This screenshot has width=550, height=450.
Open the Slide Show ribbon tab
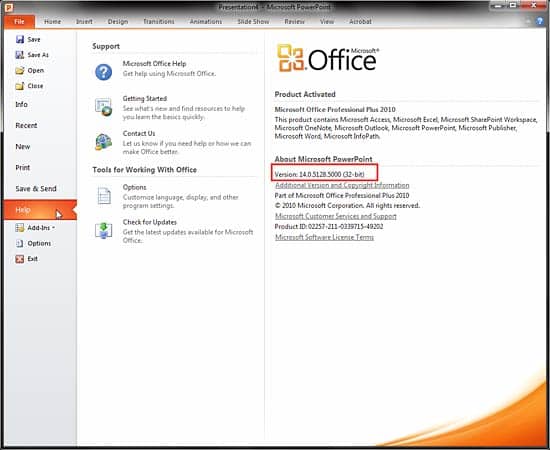[x=253, y=21]
